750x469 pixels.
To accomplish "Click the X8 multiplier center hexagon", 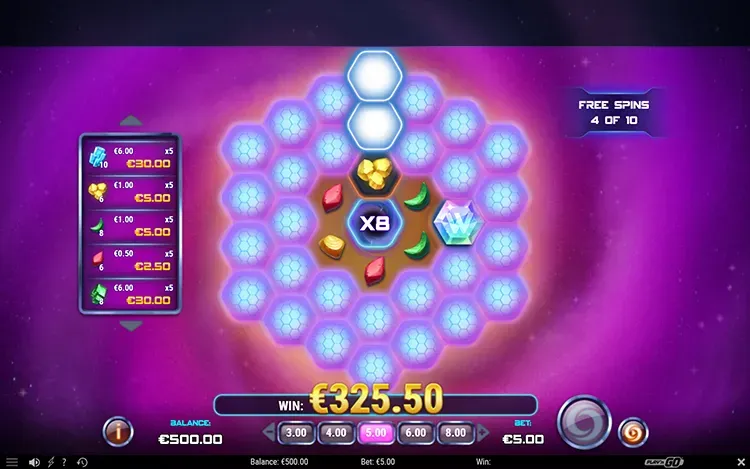I will point(375,223).
